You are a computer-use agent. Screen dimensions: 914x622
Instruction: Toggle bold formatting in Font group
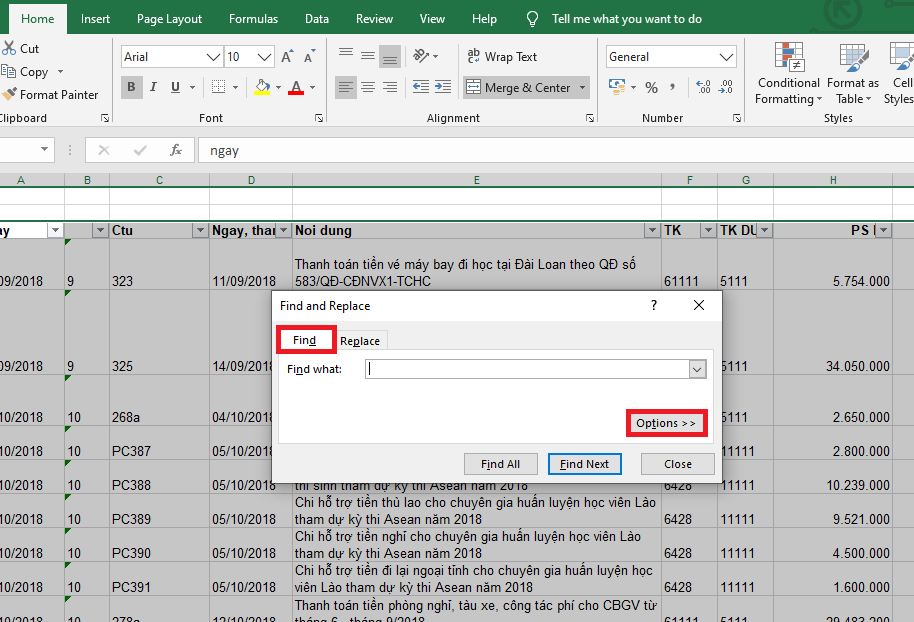click(x=132, y=88)
